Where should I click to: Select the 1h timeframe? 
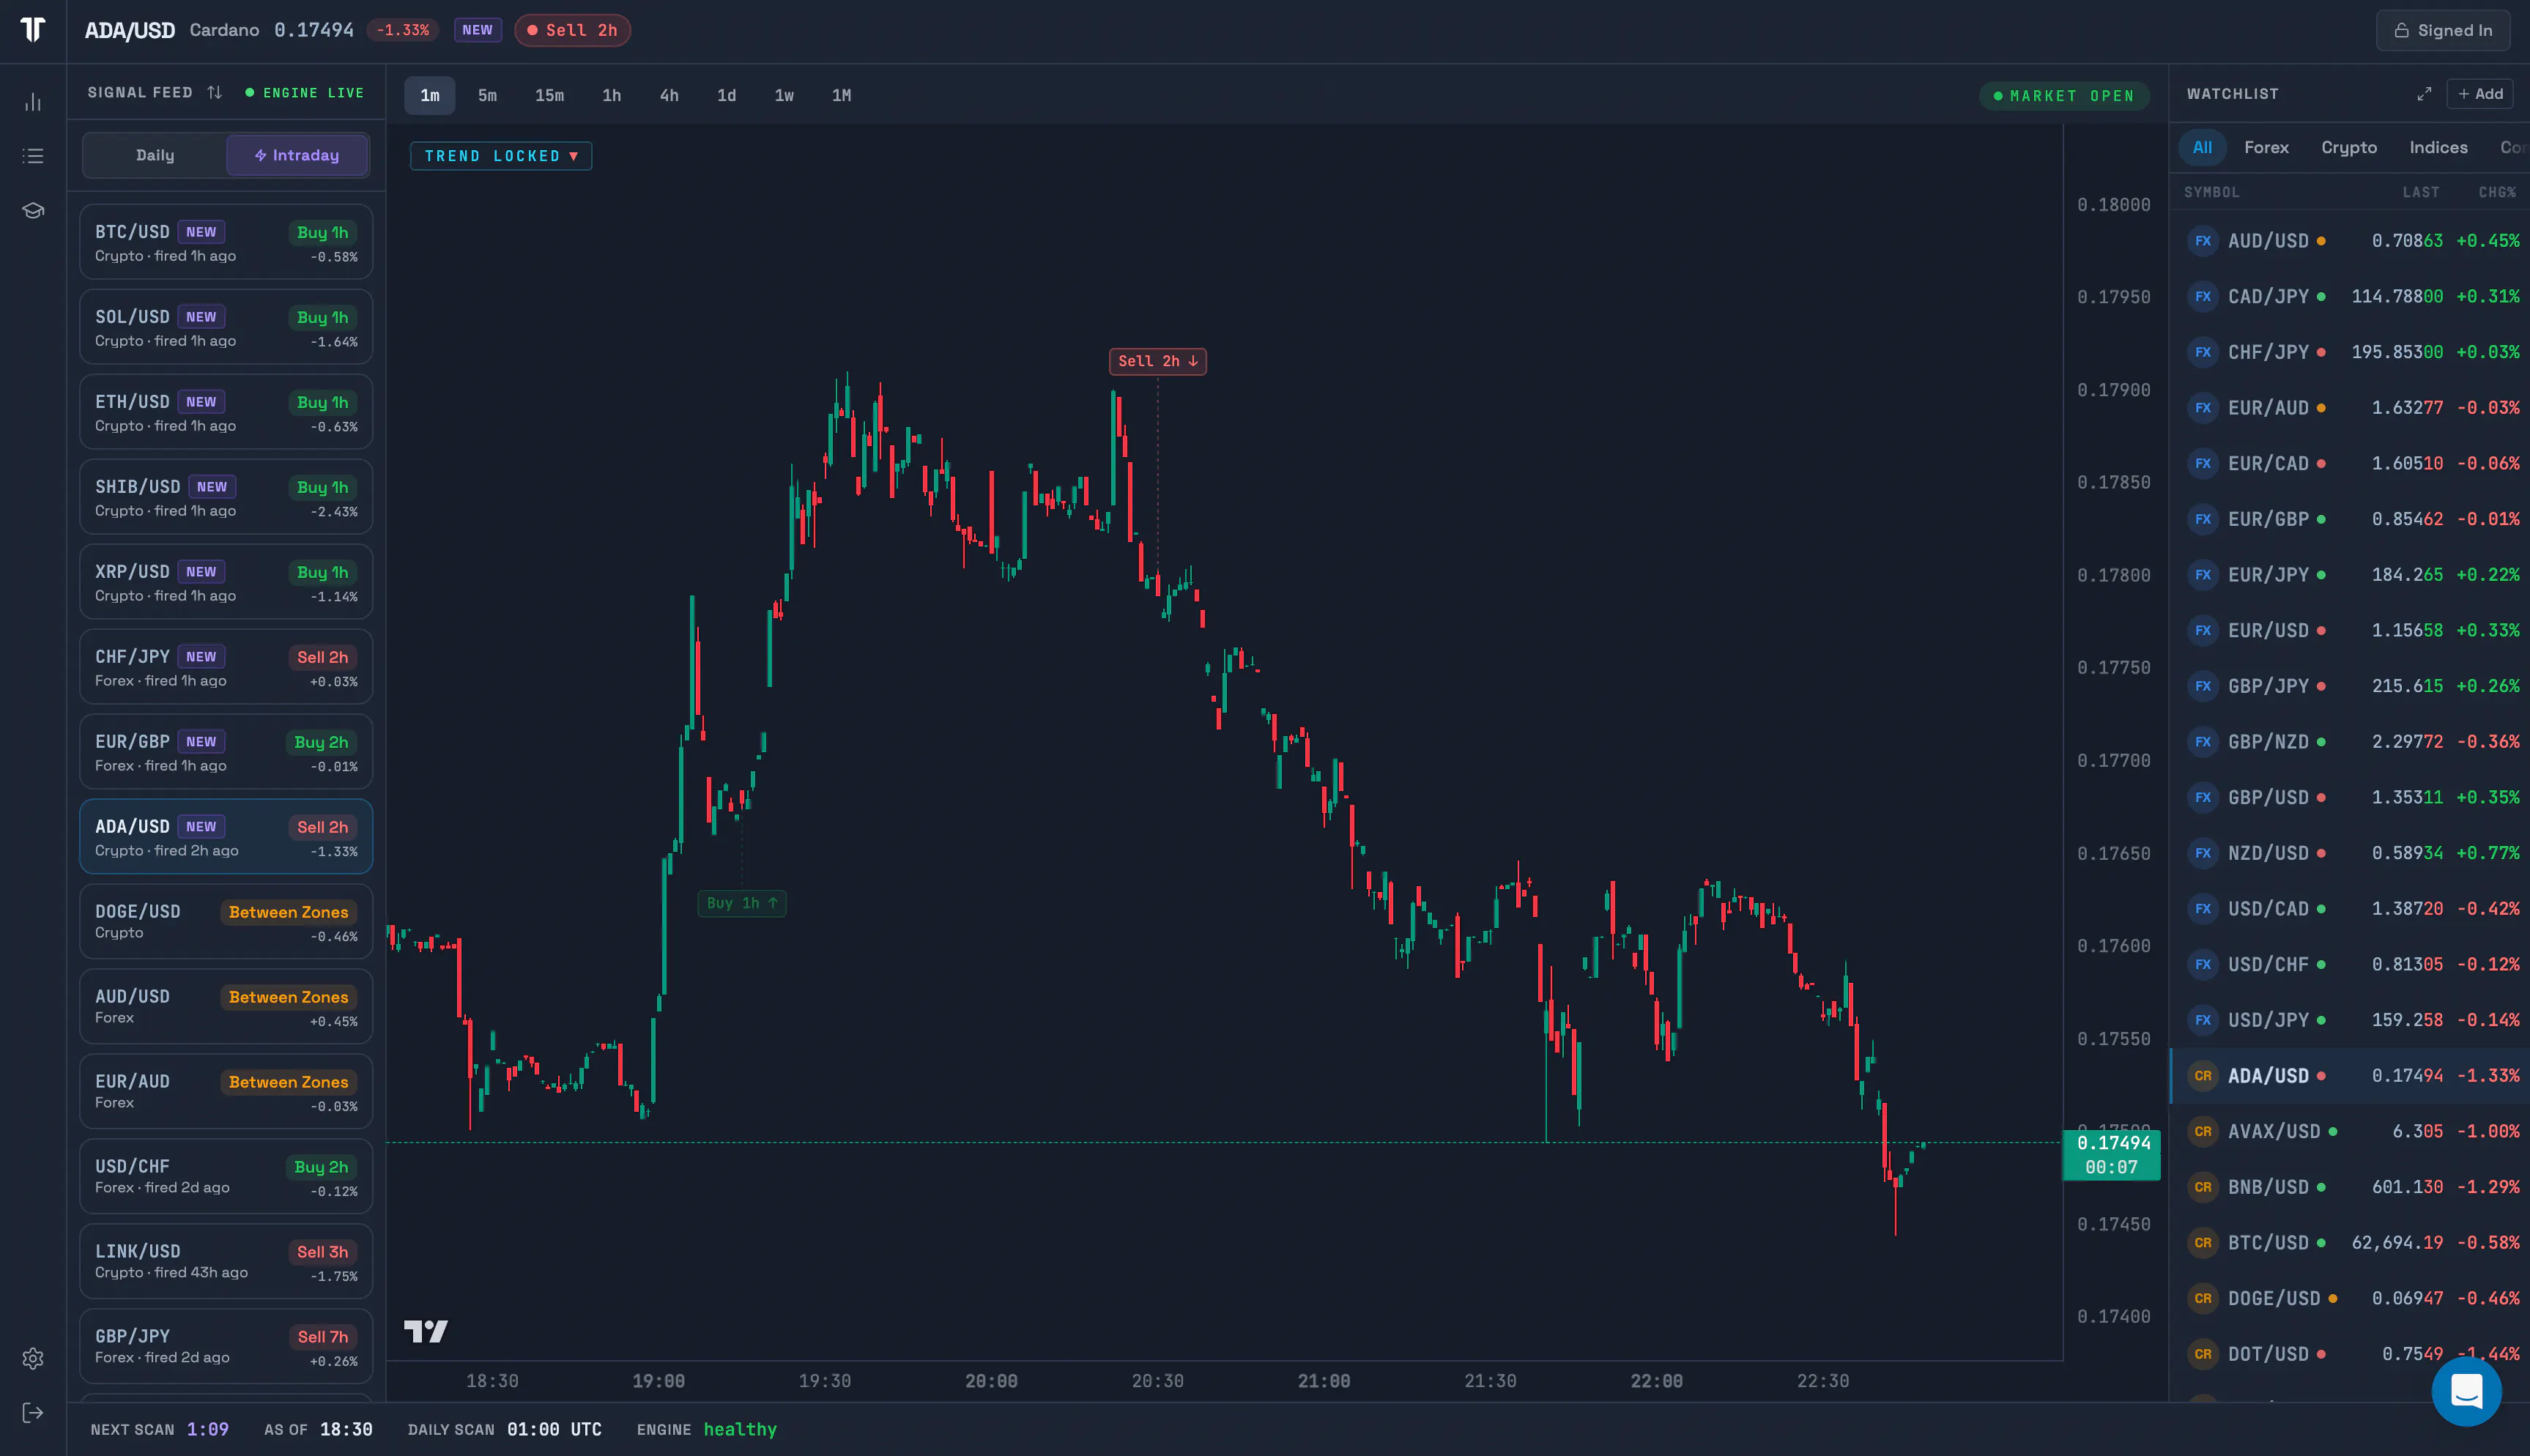(611, 95)
